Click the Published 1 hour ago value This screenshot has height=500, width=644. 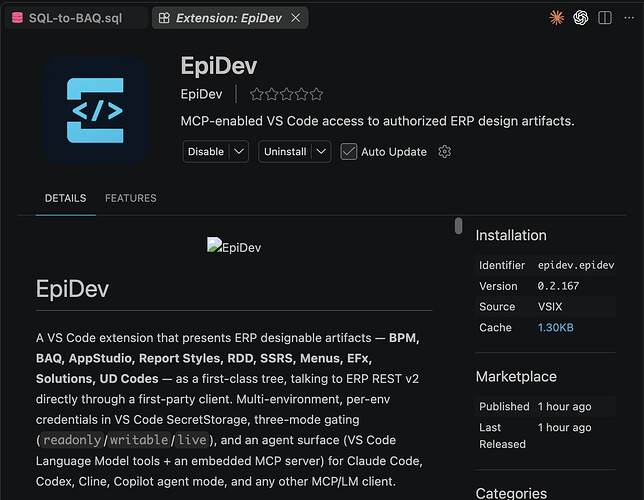pos(564,406)
